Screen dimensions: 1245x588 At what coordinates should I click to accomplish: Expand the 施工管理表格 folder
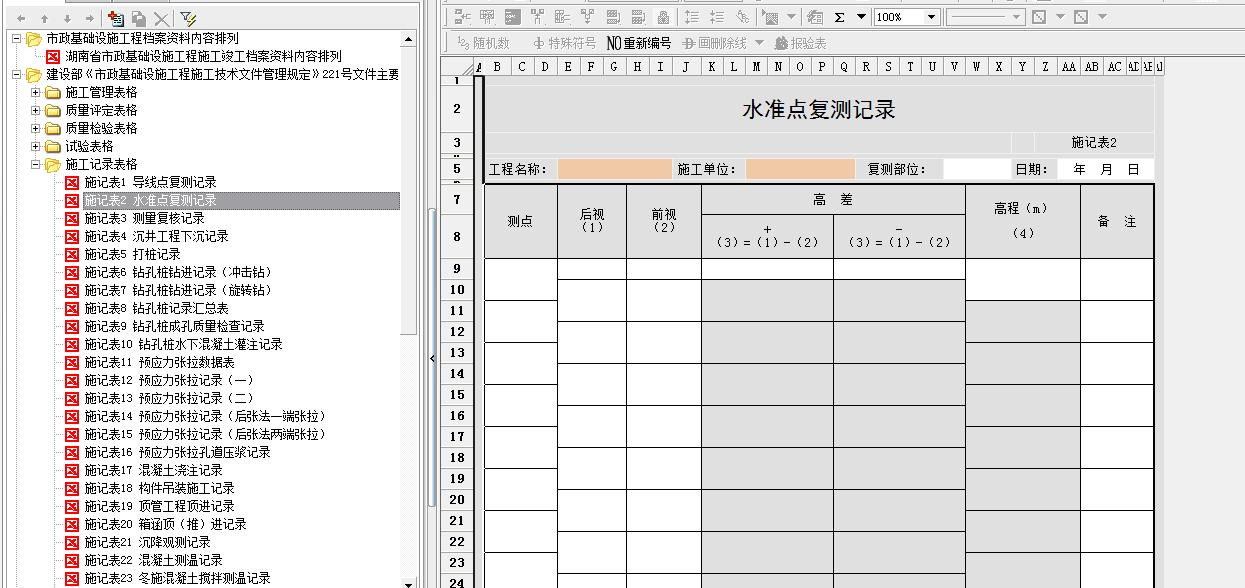(36, 92)
